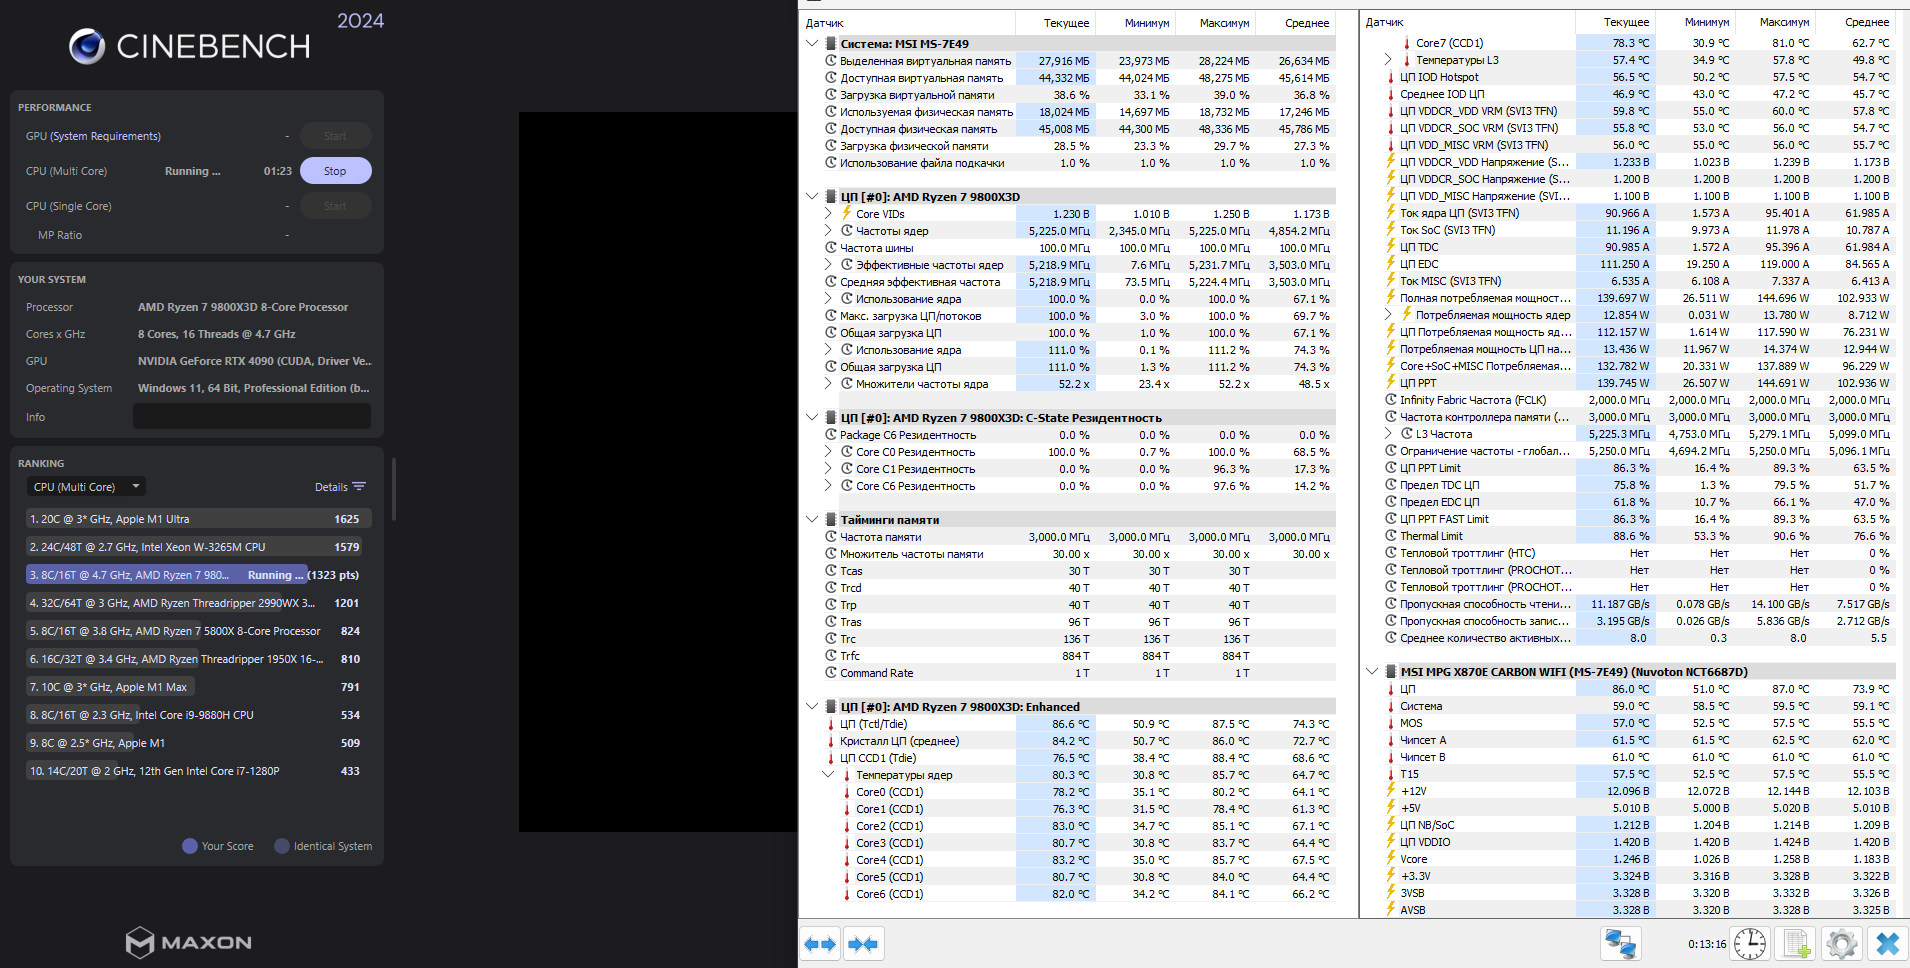The image size is (1910, 968).
Task: Expand the Частоты ядер row
Action: click(828, 231)
